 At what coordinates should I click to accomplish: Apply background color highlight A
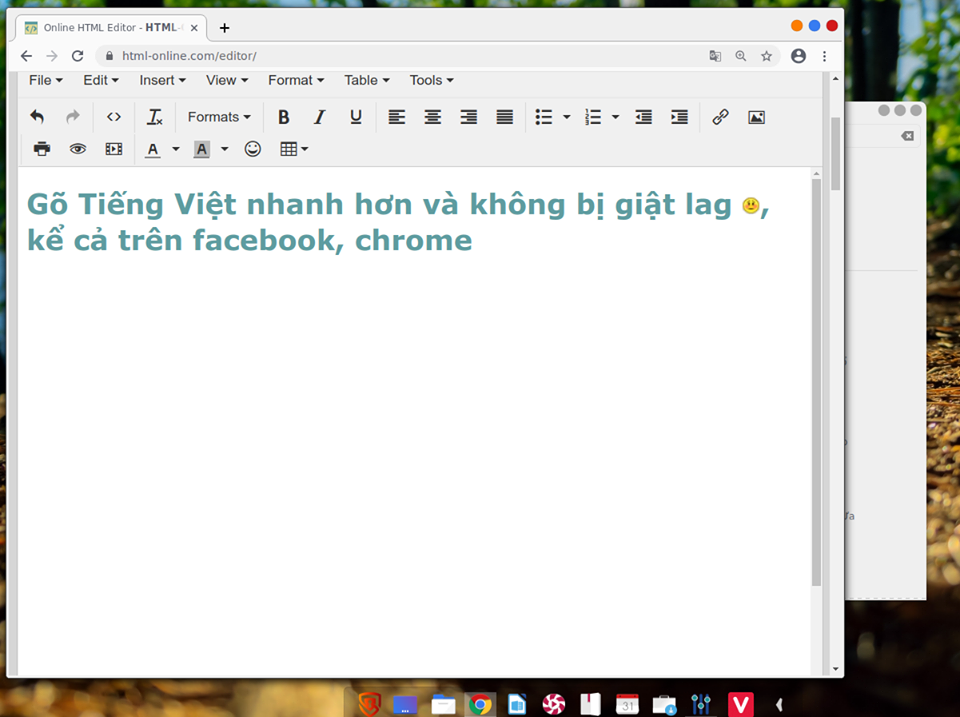click(x=201, y=149)
